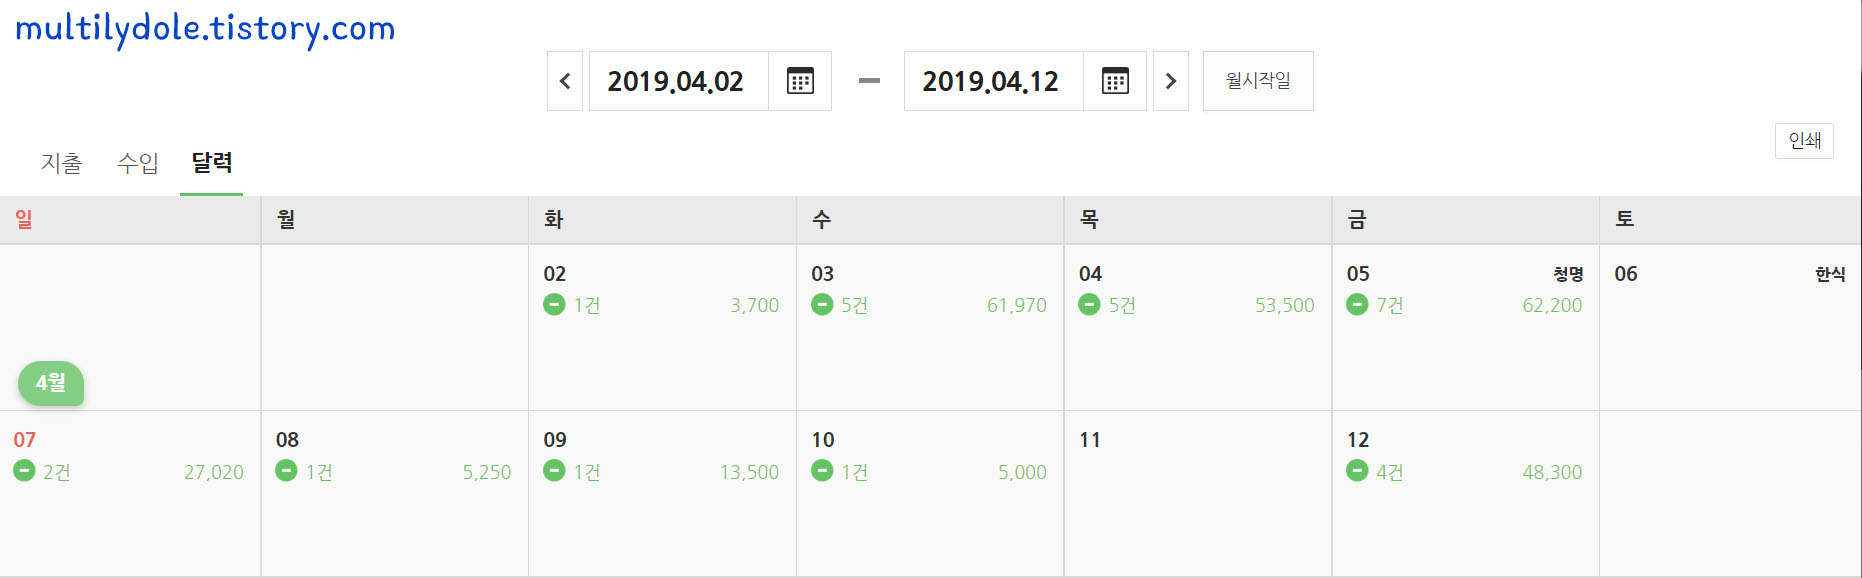1862x578 pixels.
Task: Go to previous period with left chevron
Action: tap(565, 81)
